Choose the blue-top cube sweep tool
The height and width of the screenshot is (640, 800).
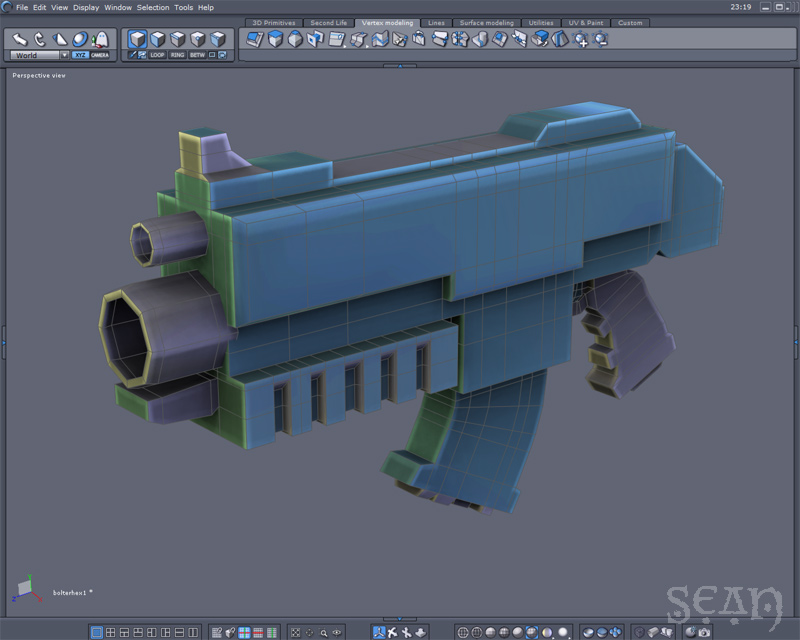(x=276, y=39)
